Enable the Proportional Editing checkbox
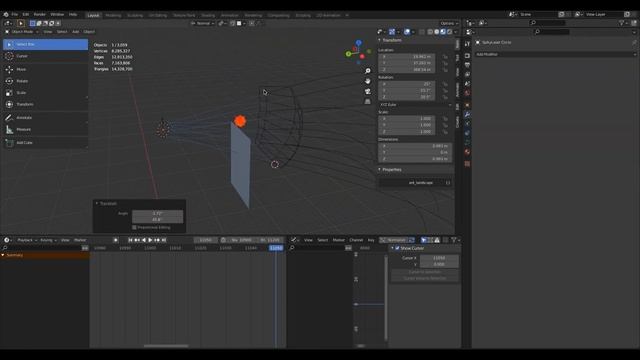 [134, 227]
